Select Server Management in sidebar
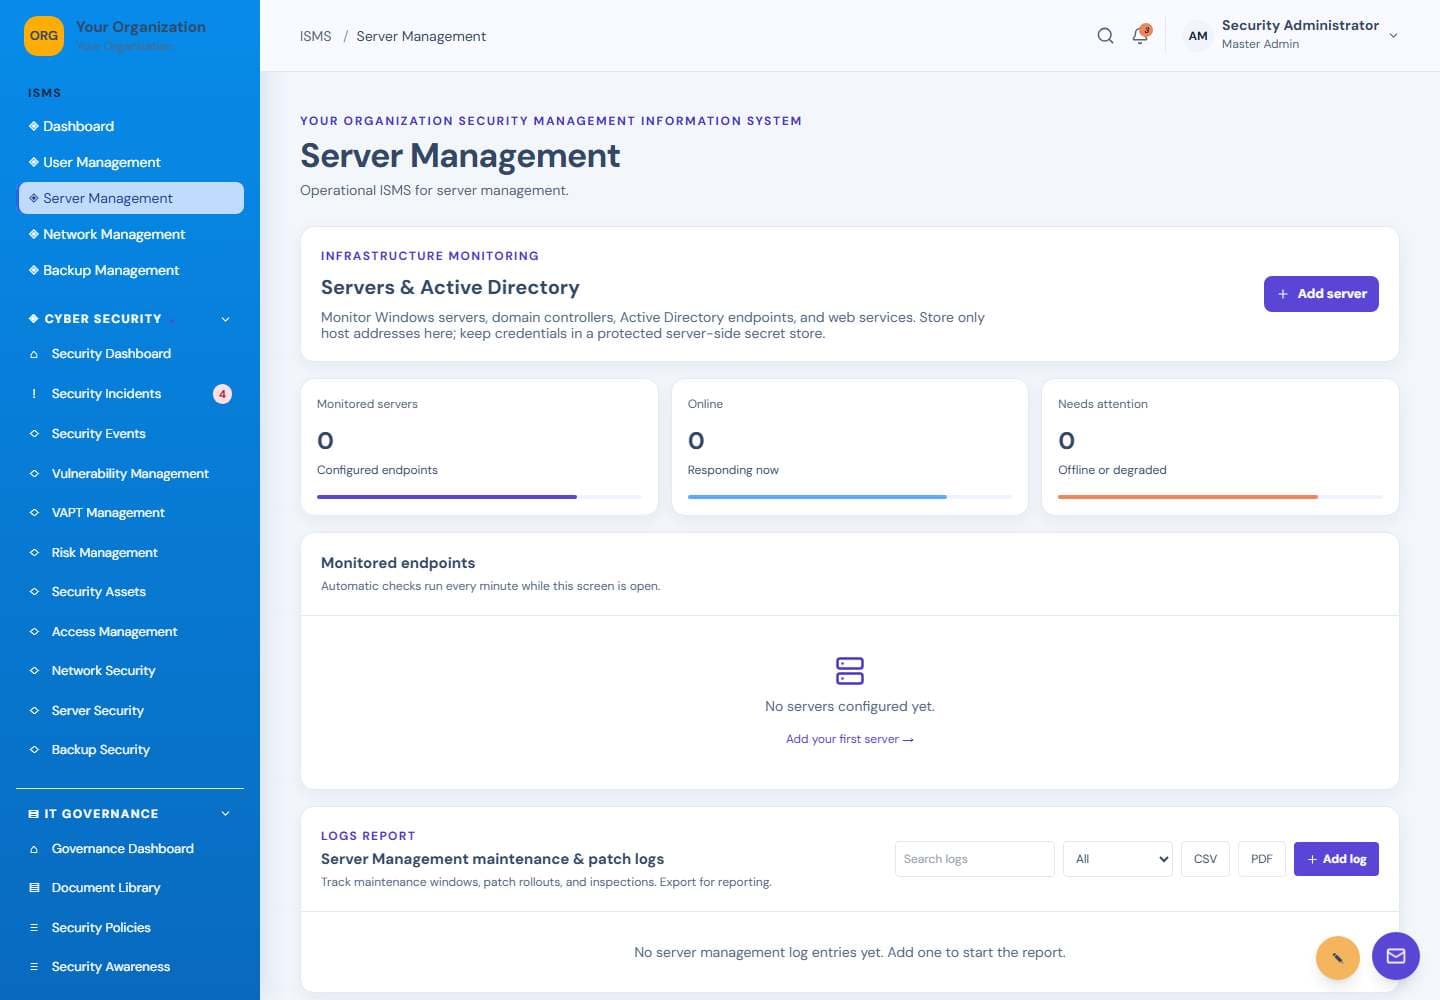This screenshot has height=1000, width=1440. [131, 198]
